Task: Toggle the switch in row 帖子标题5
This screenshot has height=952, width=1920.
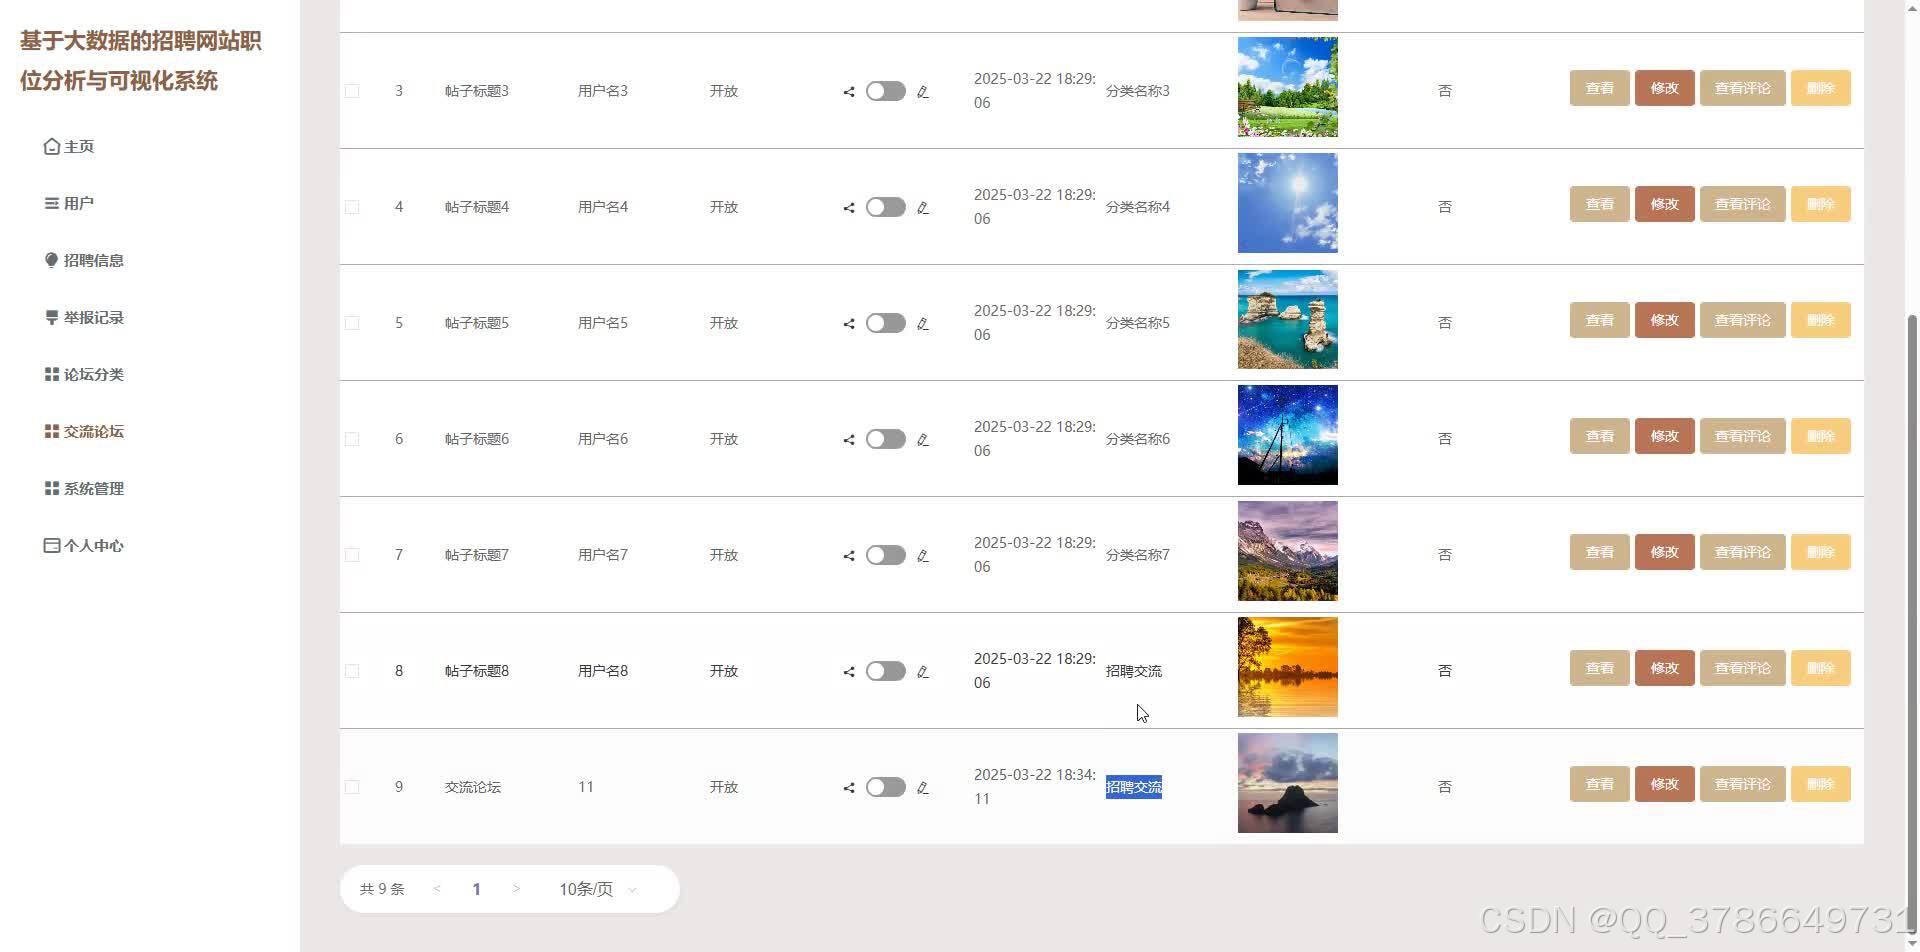Action: pos(886,323)
